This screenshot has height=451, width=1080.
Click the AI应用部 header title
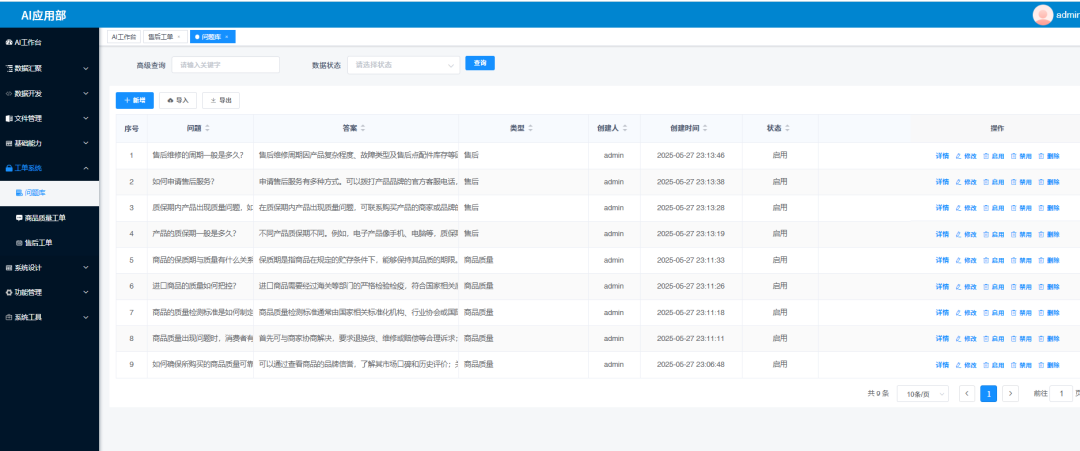44,15
